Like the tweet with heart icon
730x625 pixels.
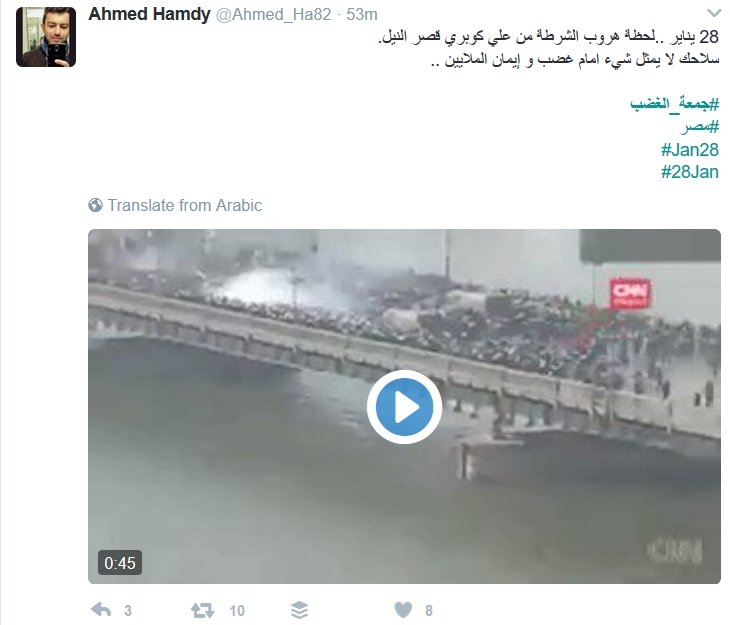coord(403,610)
